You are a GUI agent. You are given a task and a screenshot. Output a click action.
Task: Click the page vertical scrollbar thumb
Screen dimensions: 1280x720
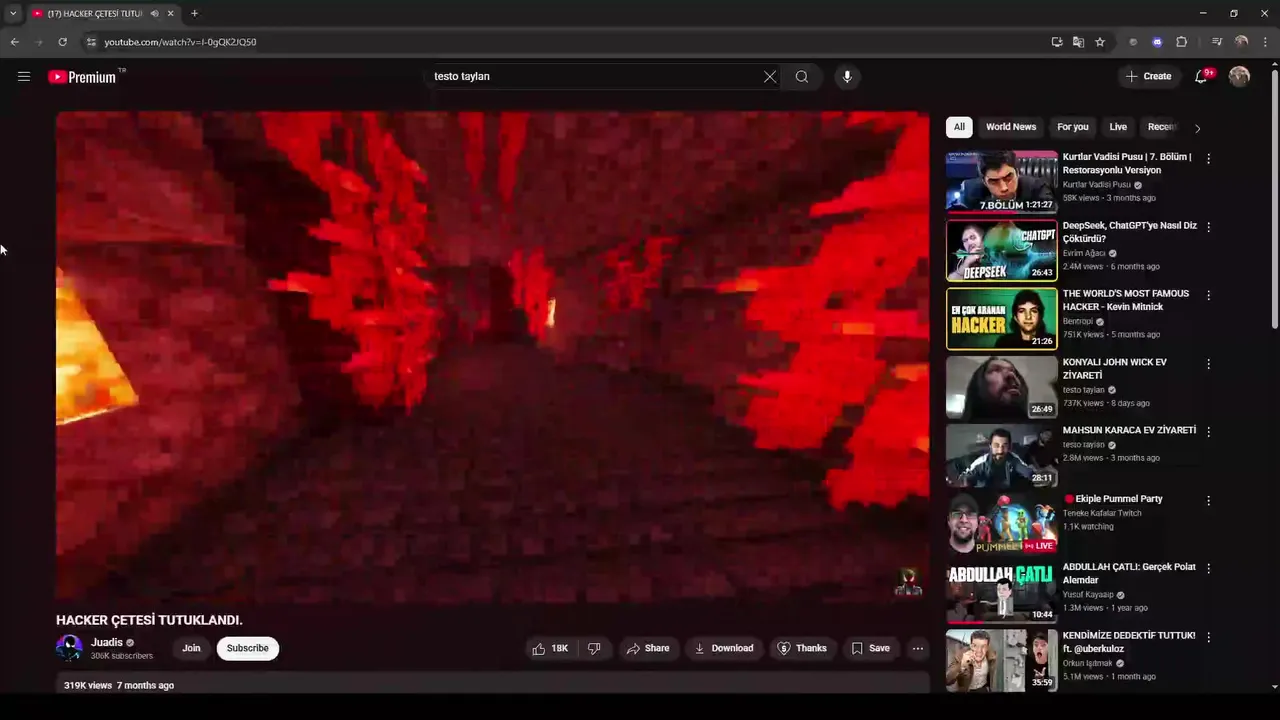[1274, 198]
